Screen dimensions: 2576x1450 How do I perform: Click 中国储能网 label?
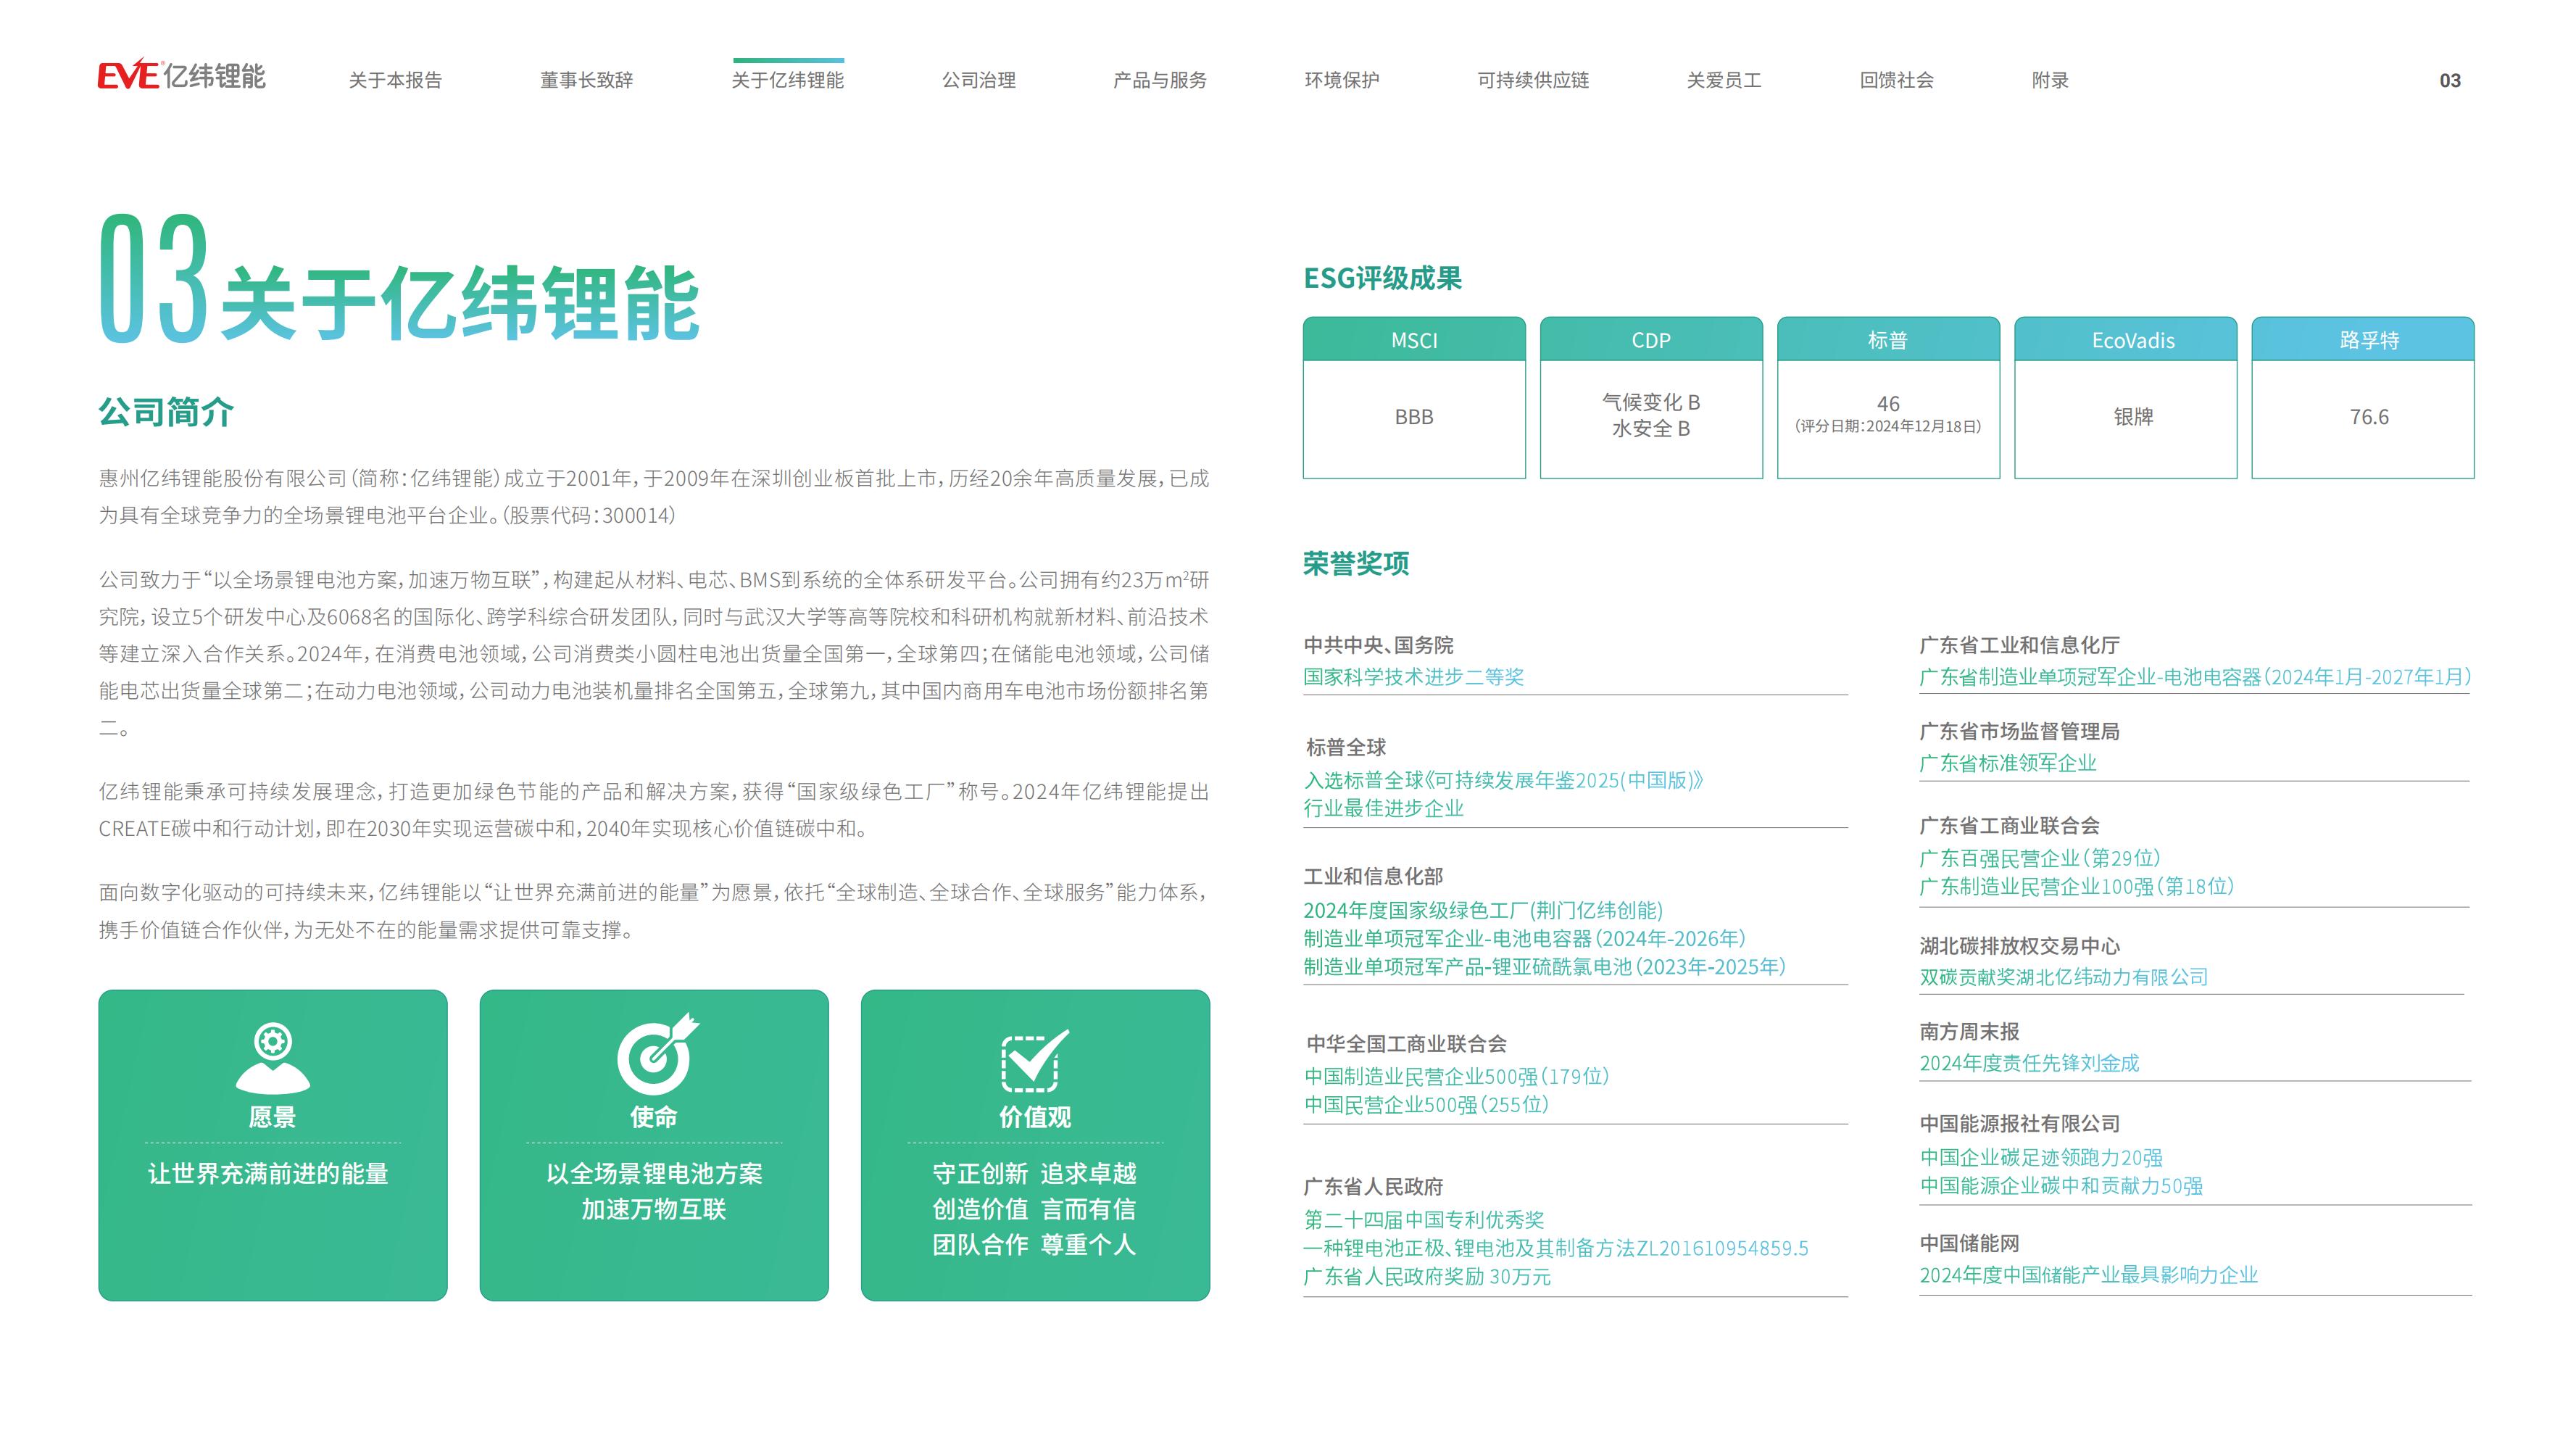point(1969,1243)
